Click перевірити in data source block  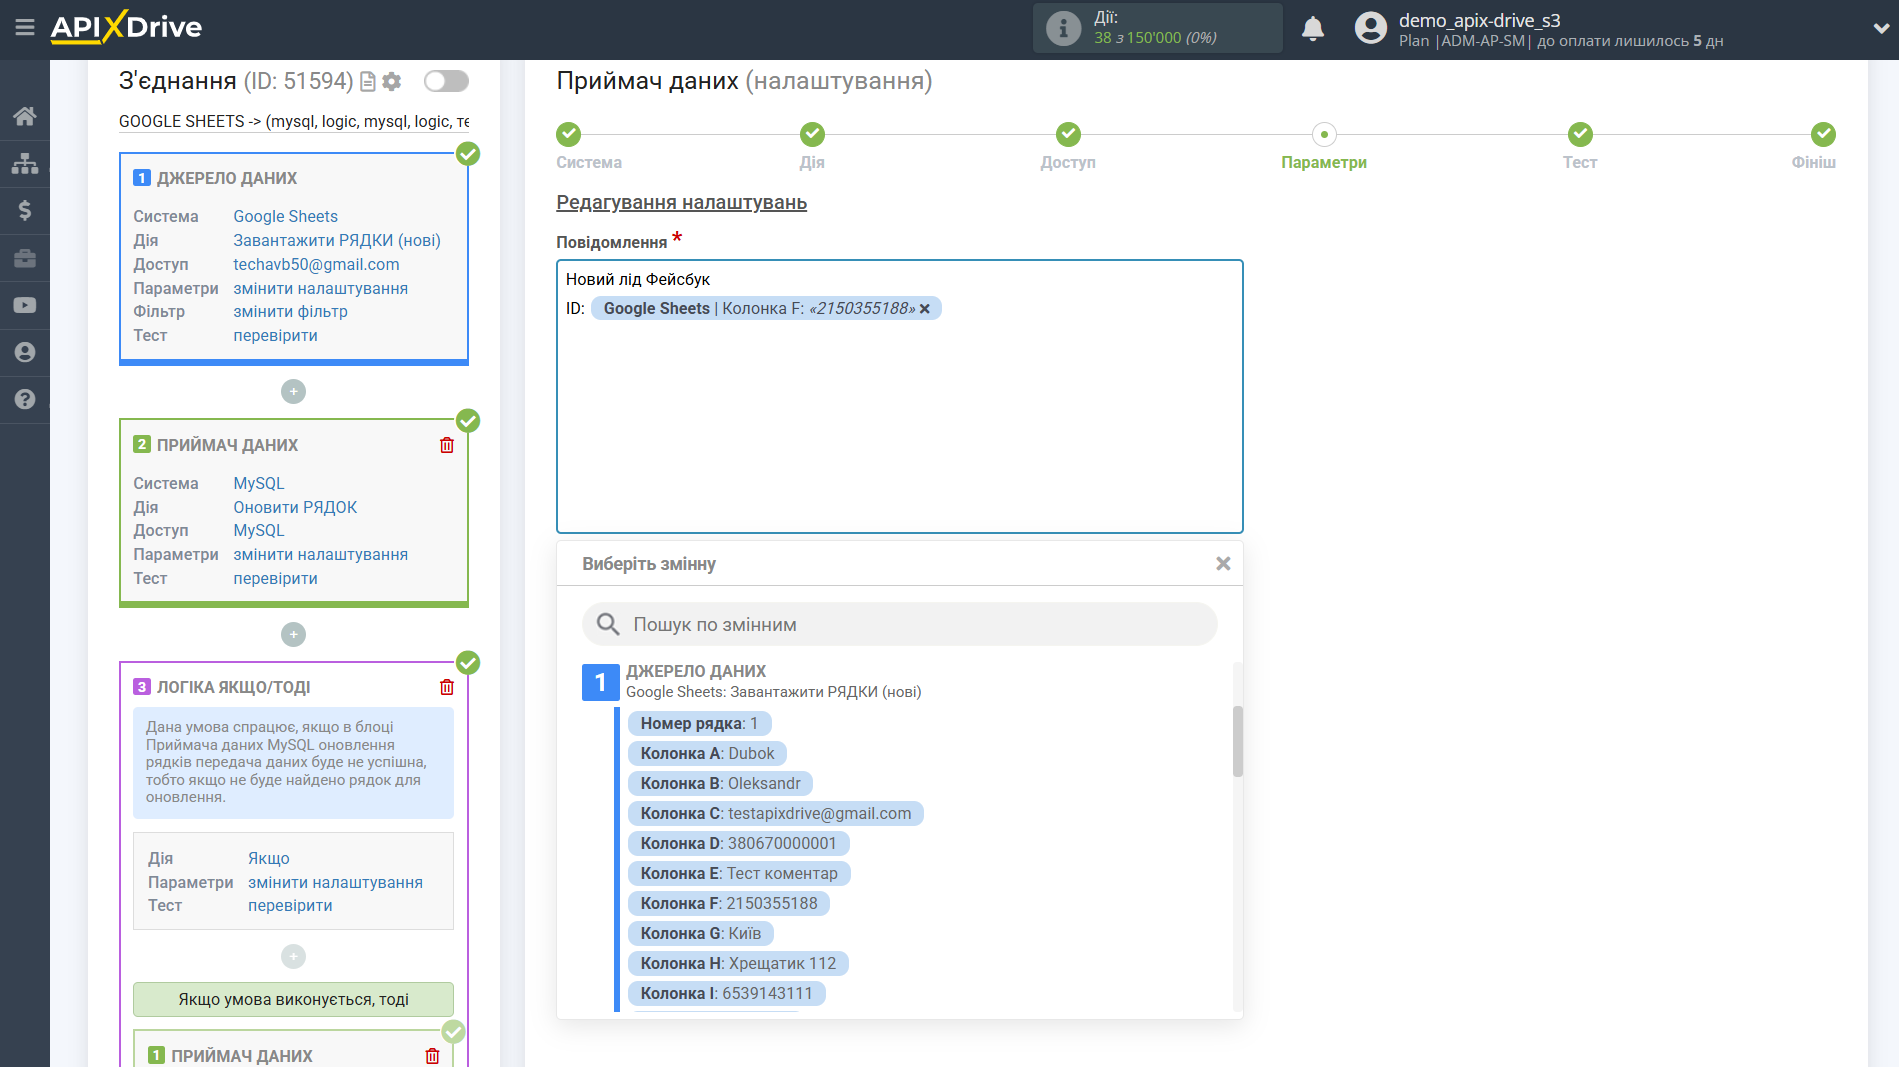coord(275,335)
